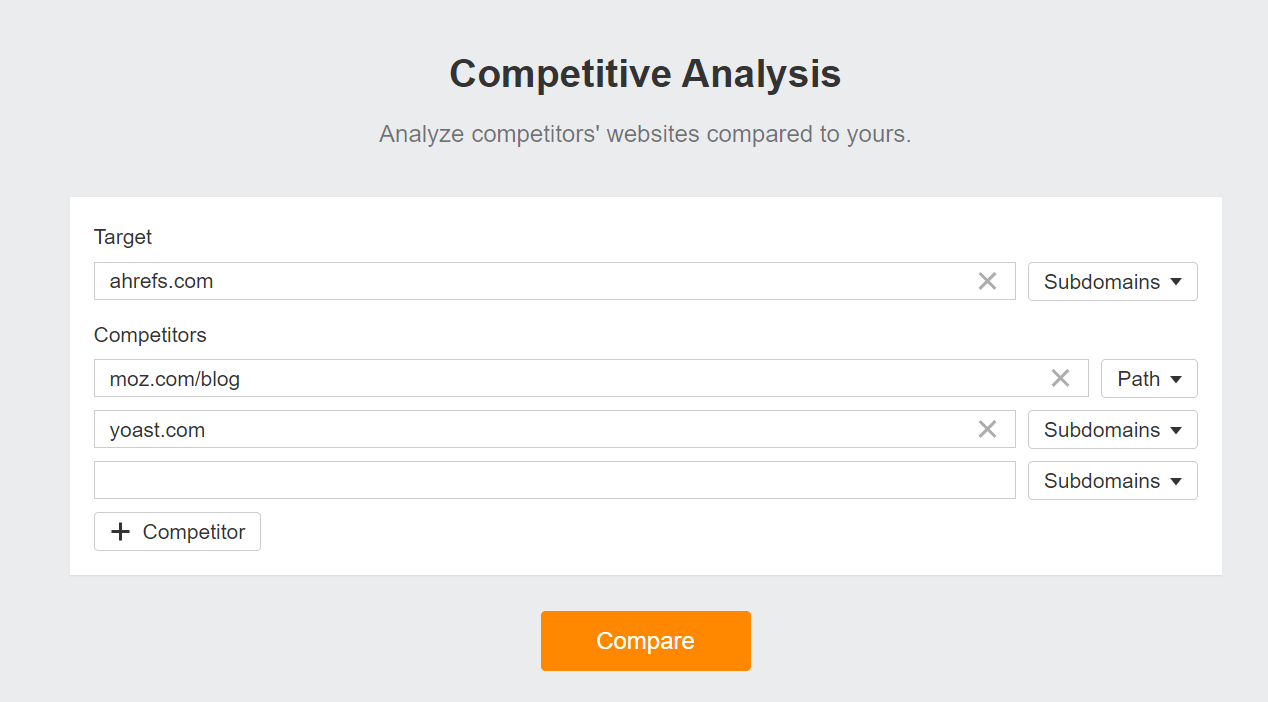Image resolution: width=1268 pixels, height=702 pixels.
Task: Open the Subdomains dropdown next to the target
Action: [1112, 281]
